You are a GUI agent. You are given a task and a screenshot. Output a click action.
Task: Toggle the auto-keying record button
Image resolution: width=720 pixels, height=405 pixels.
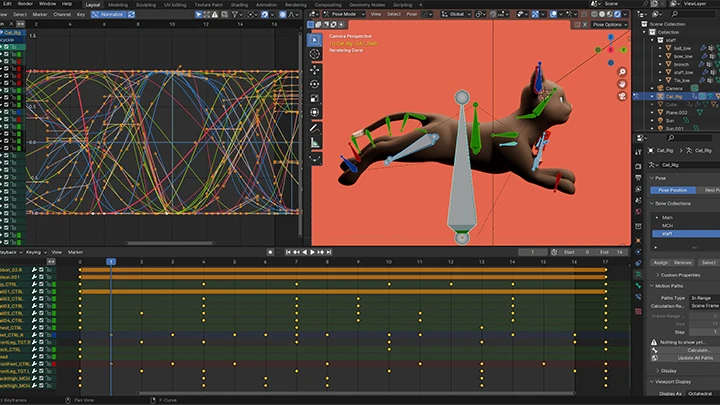click(270, 252)
